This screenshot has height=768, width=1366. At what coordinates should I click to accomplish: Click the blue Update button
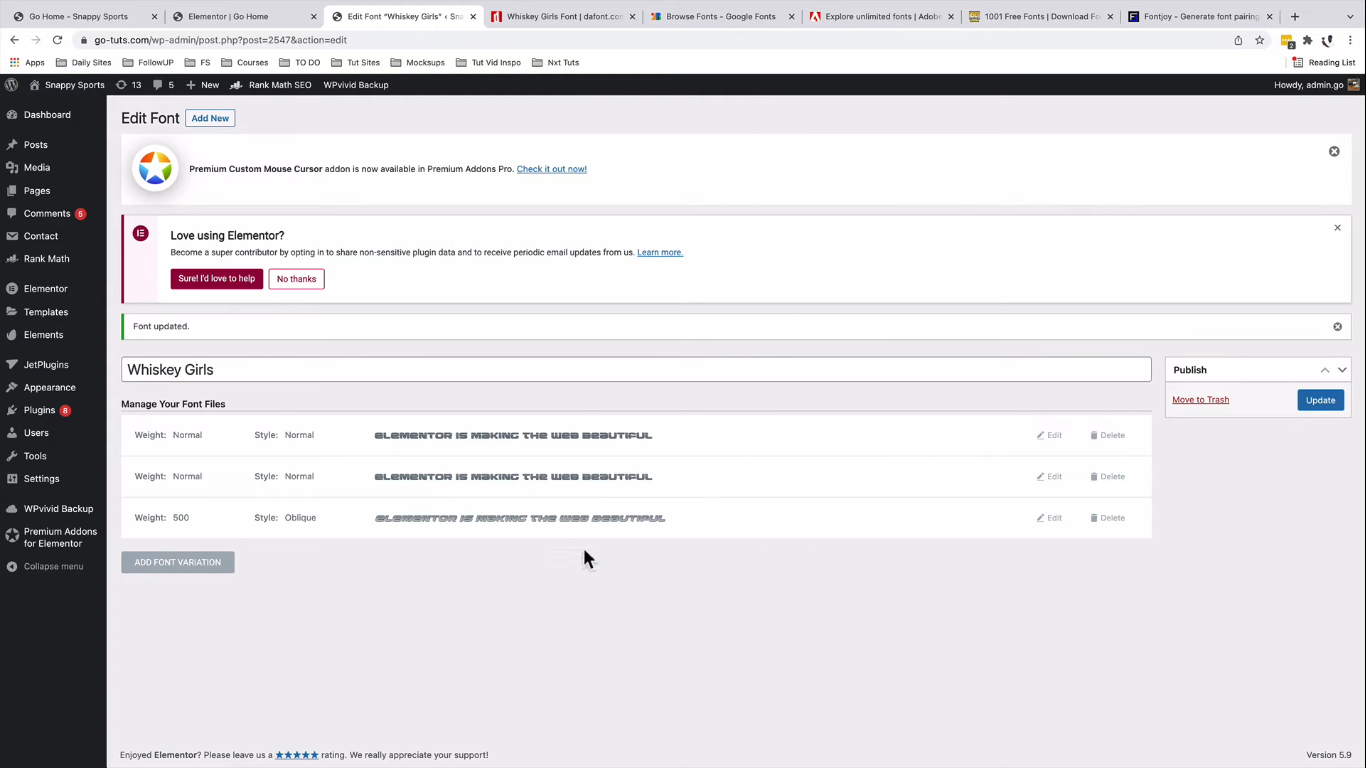tap(1320, 400)
